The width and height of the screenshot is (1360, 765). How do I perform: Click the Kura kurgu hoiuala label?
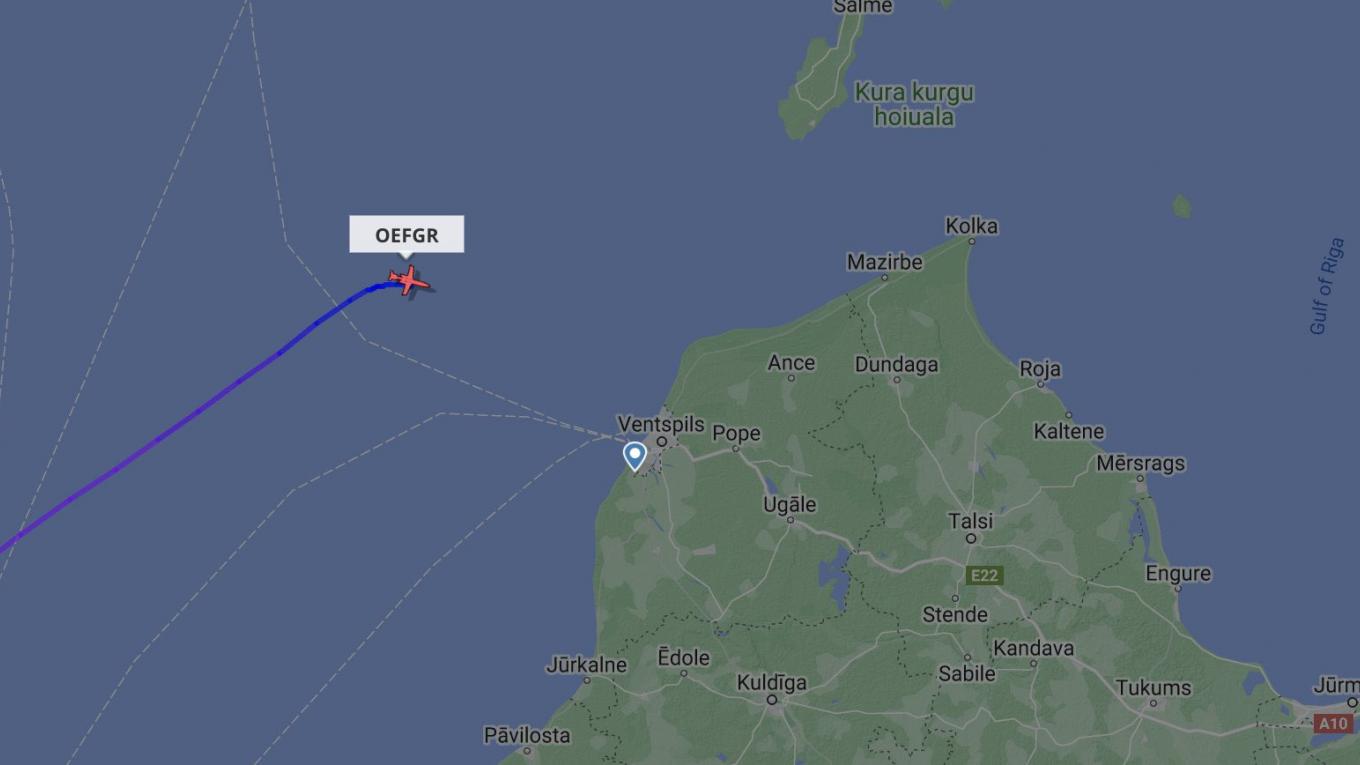pos(914,104)
